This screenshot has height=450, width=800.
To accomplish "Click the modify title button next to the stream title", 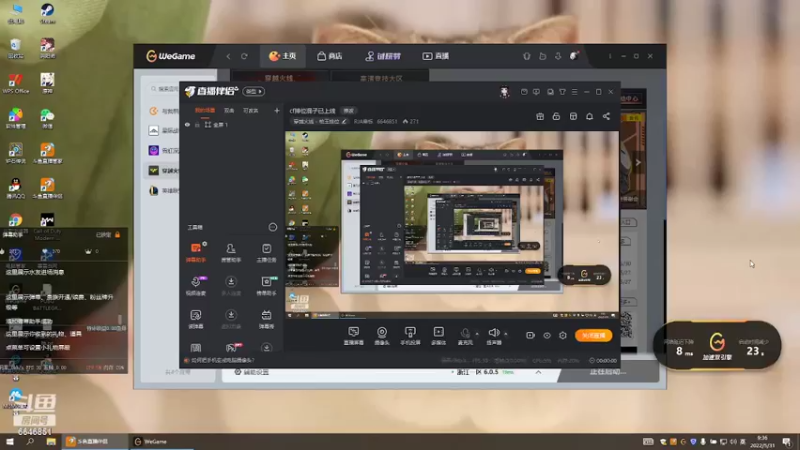I will [348, 111].
